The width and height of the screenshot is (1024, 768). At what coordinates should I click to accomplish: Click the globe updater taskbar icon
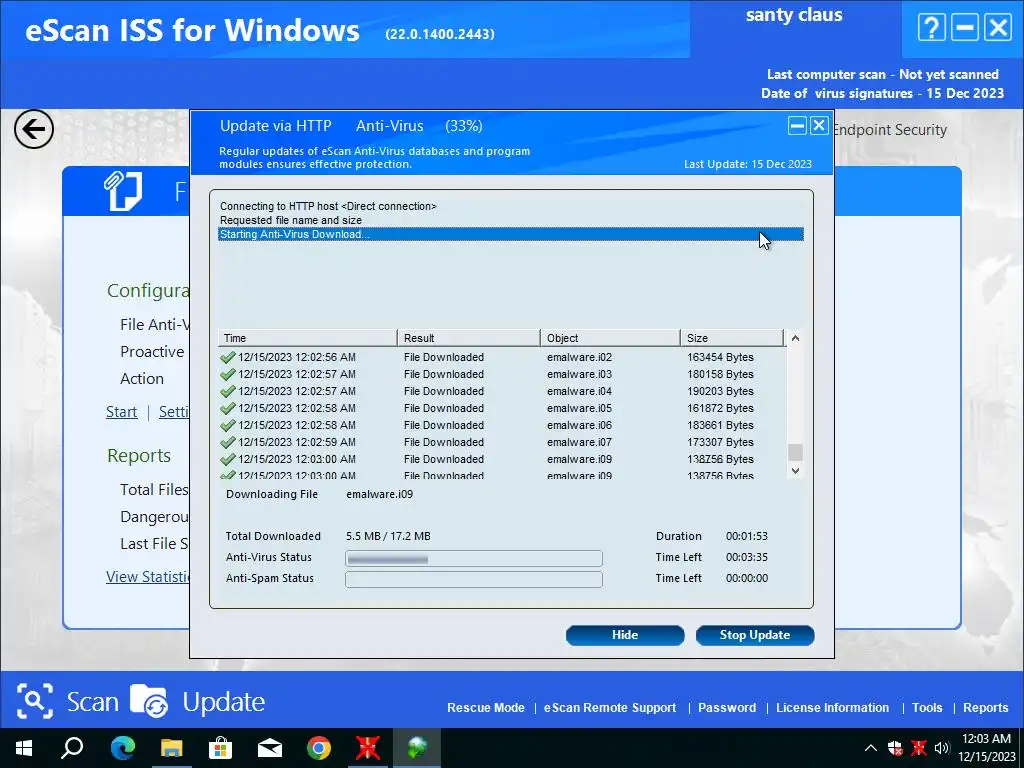[x=417, y=748]
